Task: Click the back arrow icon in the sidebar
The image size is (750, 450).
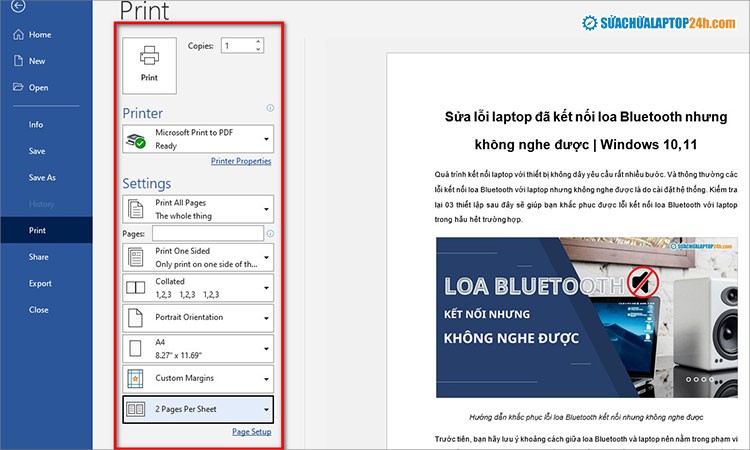Action: (18, 6)
